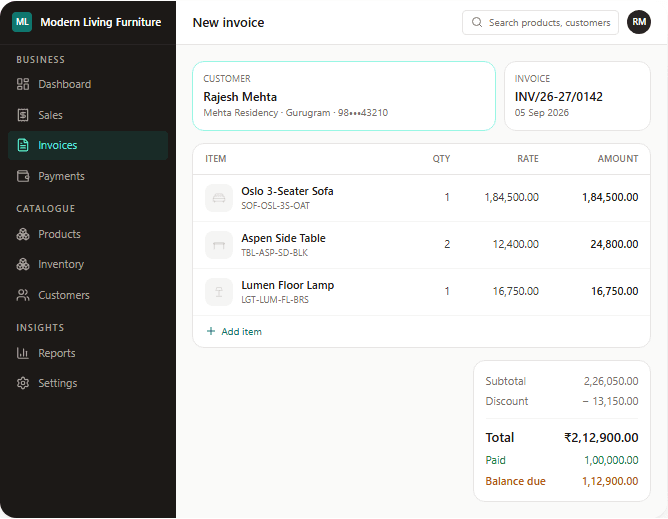
Task: Click the Sales receipt icon
Action: [23, 115]
